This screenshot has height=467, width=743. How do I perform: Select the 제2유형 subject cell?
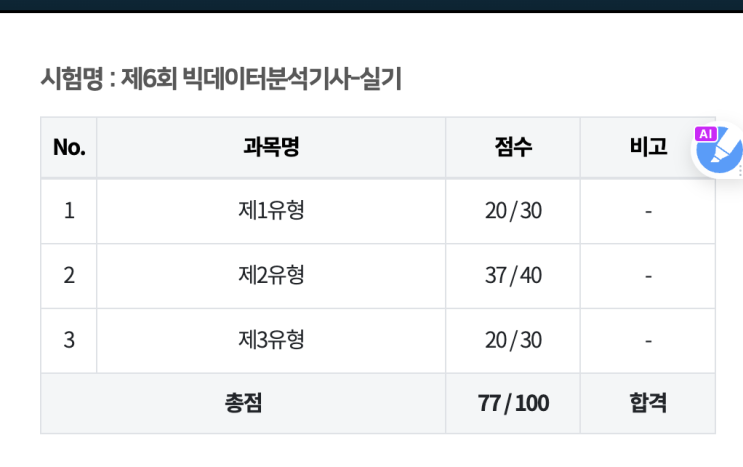pos(271,276)
